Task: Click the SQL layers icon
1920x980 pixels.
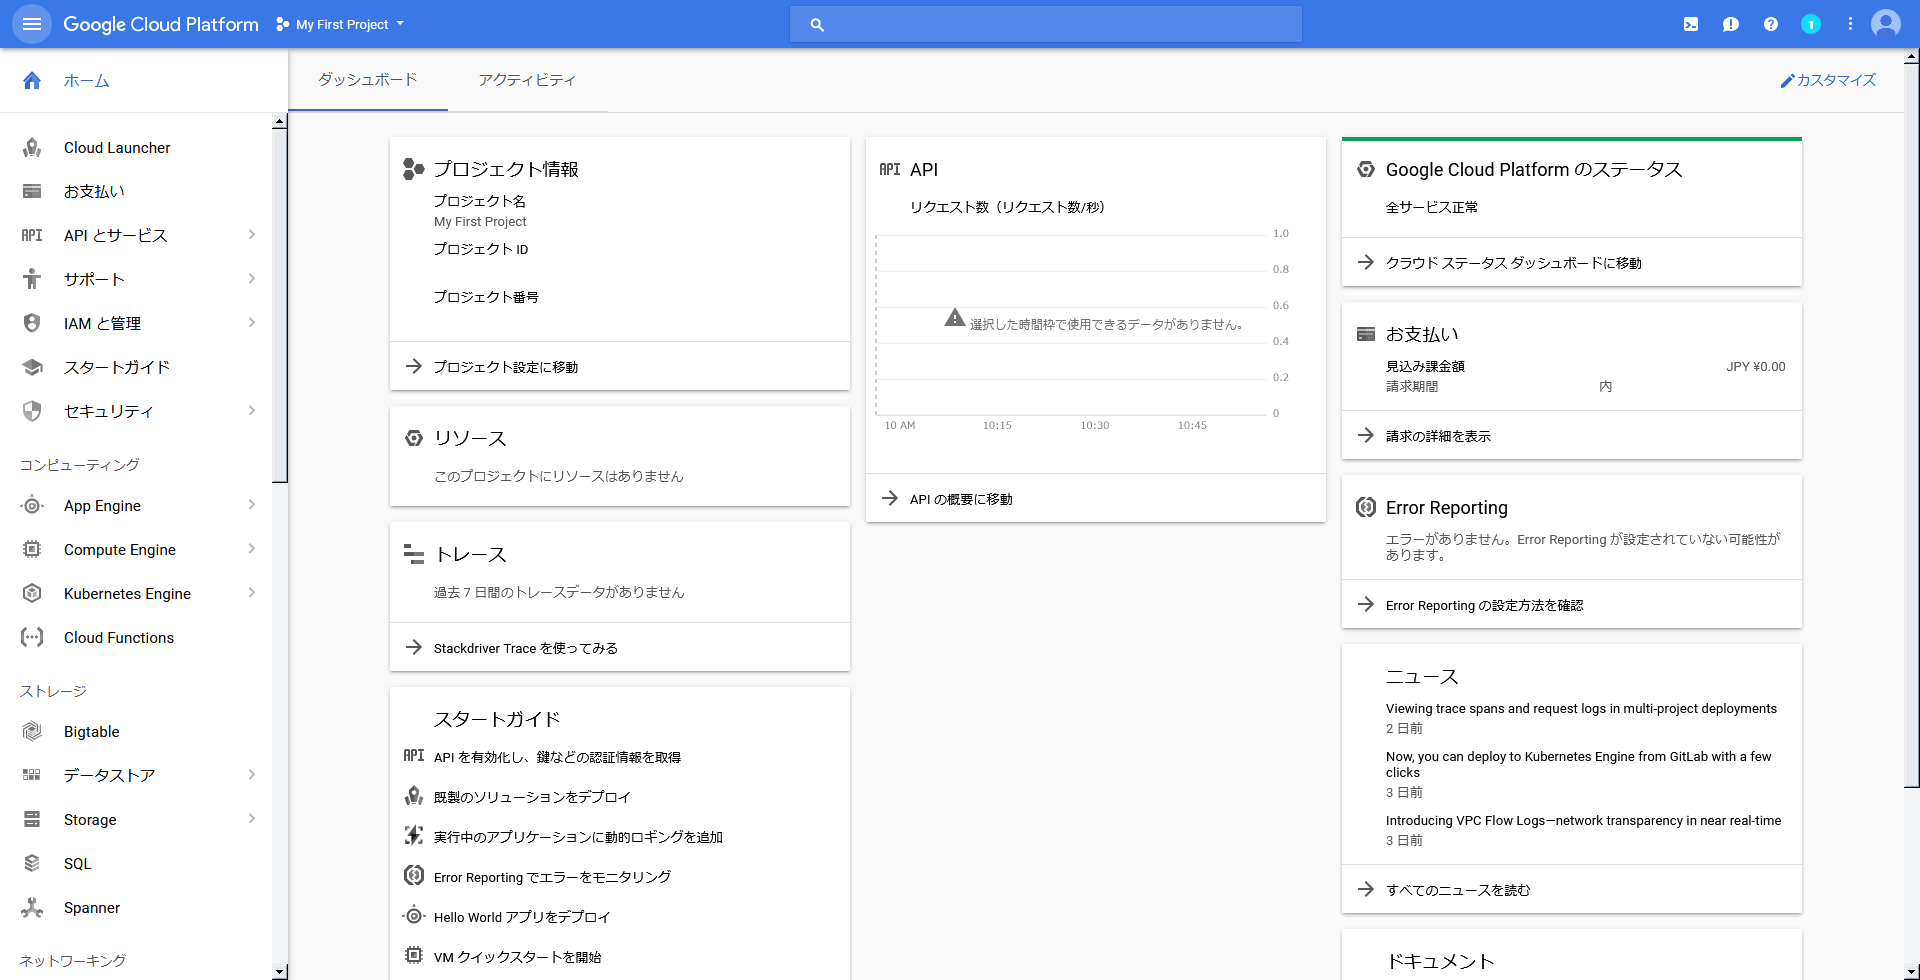Action: point(32,863)
